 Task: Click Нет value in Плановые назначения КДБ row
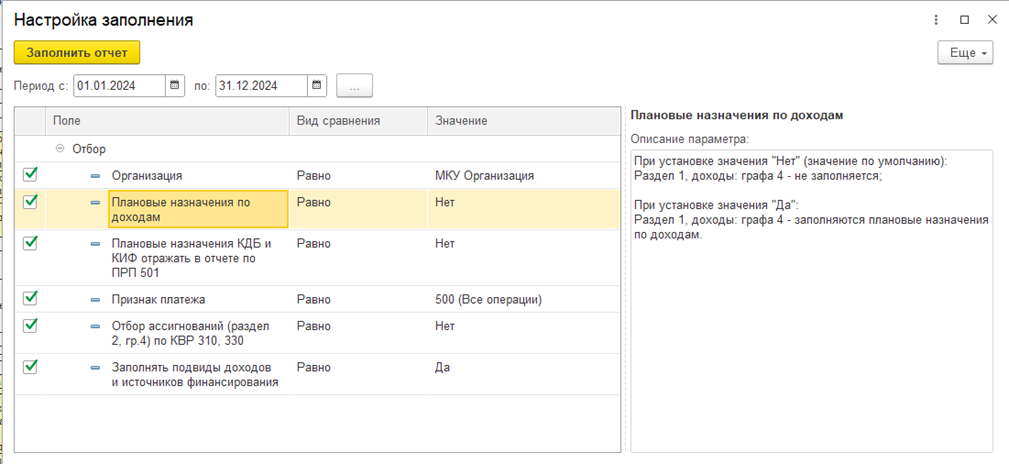pos(524,259)
